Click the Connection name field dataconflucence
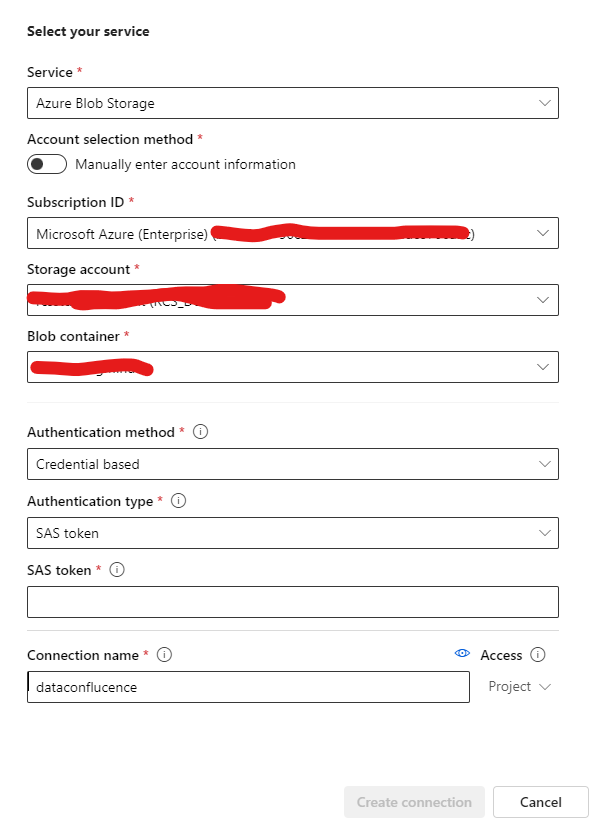 248,687
